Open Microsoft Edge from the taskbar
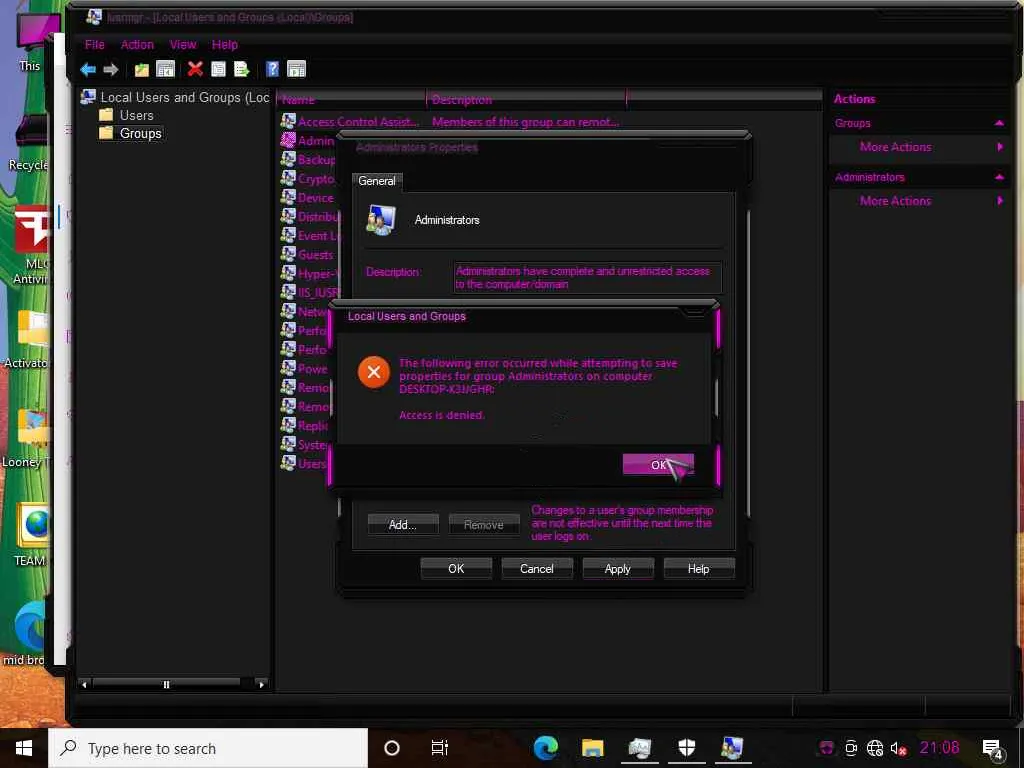The image size is (1024, 768). 545,748
